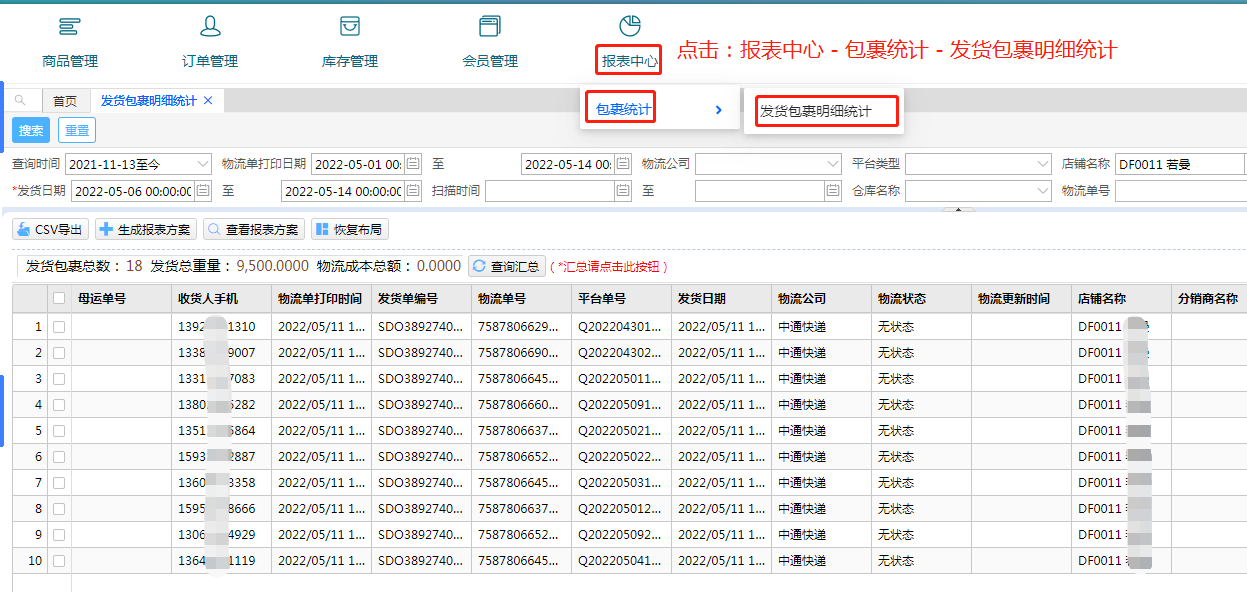Tick the select-all checkbox in table header

coord(59,298)
